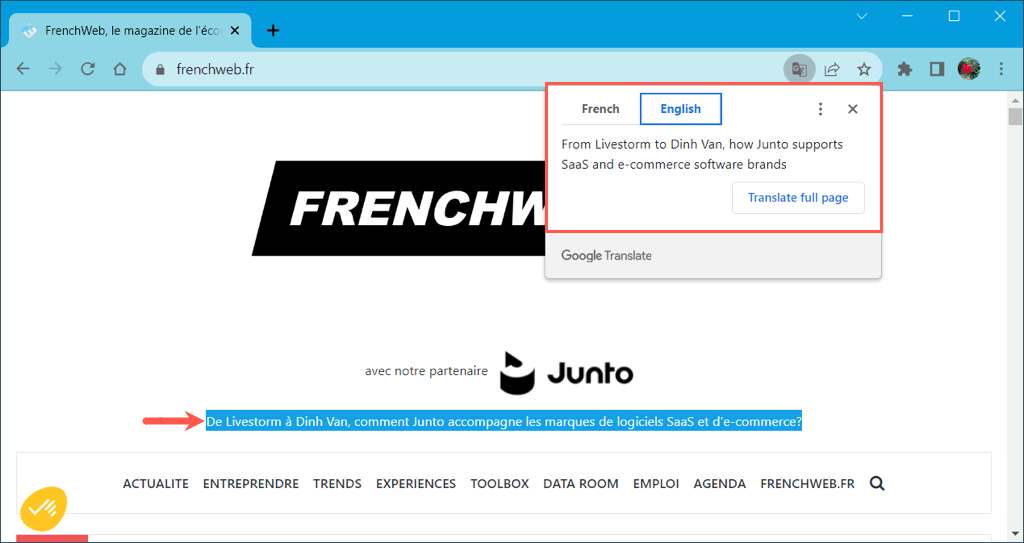Go to the Home page icon
The height and width of the screenshot is (543, 1024).
[x=120, y=69]
